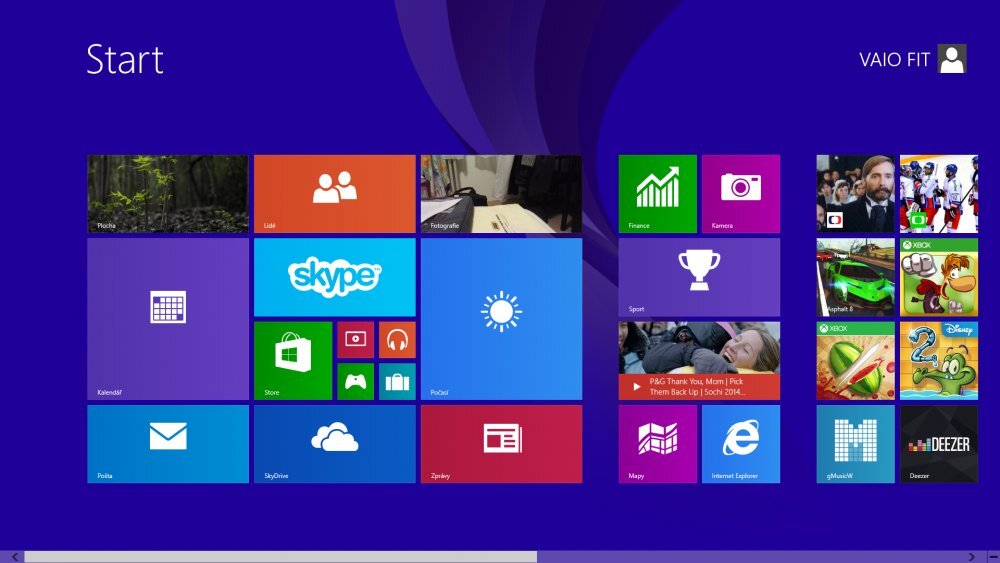Click the horizontal scrollbar thumb
The height and width of the screenshot is (563, 1000).
click(x=281, y=557)
